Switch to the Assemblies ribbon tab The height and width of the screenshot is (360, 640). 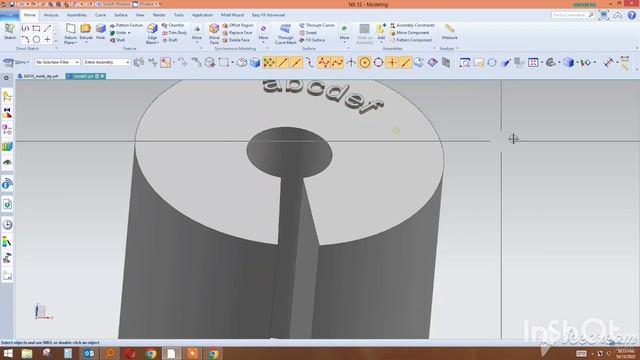[x=77, y=15]
